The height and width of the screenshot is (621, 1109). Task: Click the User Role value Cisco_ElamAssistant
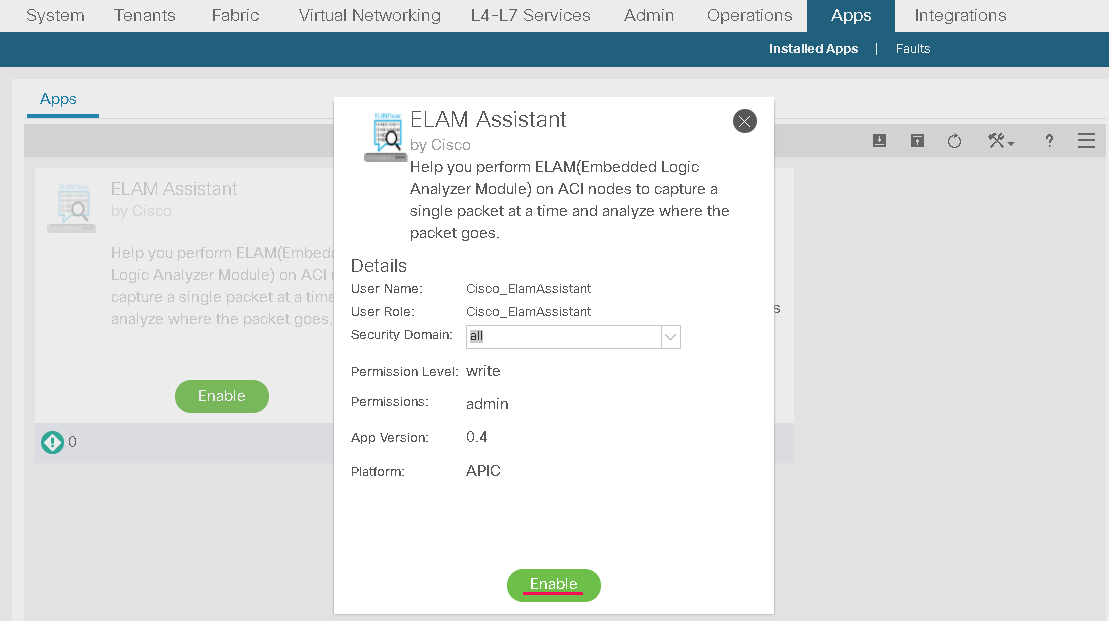click(528, 312)
